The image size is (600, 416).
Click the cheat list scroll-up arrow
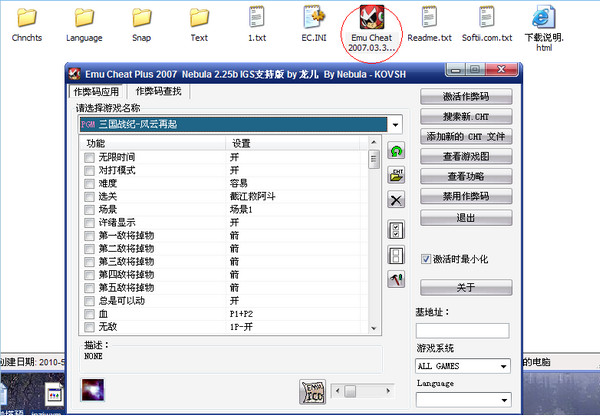pos(374,142)
